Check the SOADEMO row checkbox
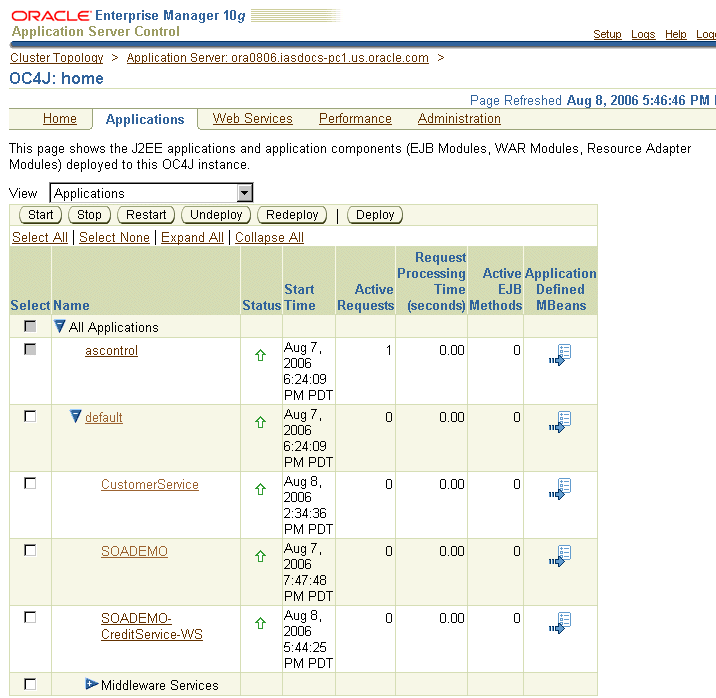 pyautogui.click(x=30, y=550)
